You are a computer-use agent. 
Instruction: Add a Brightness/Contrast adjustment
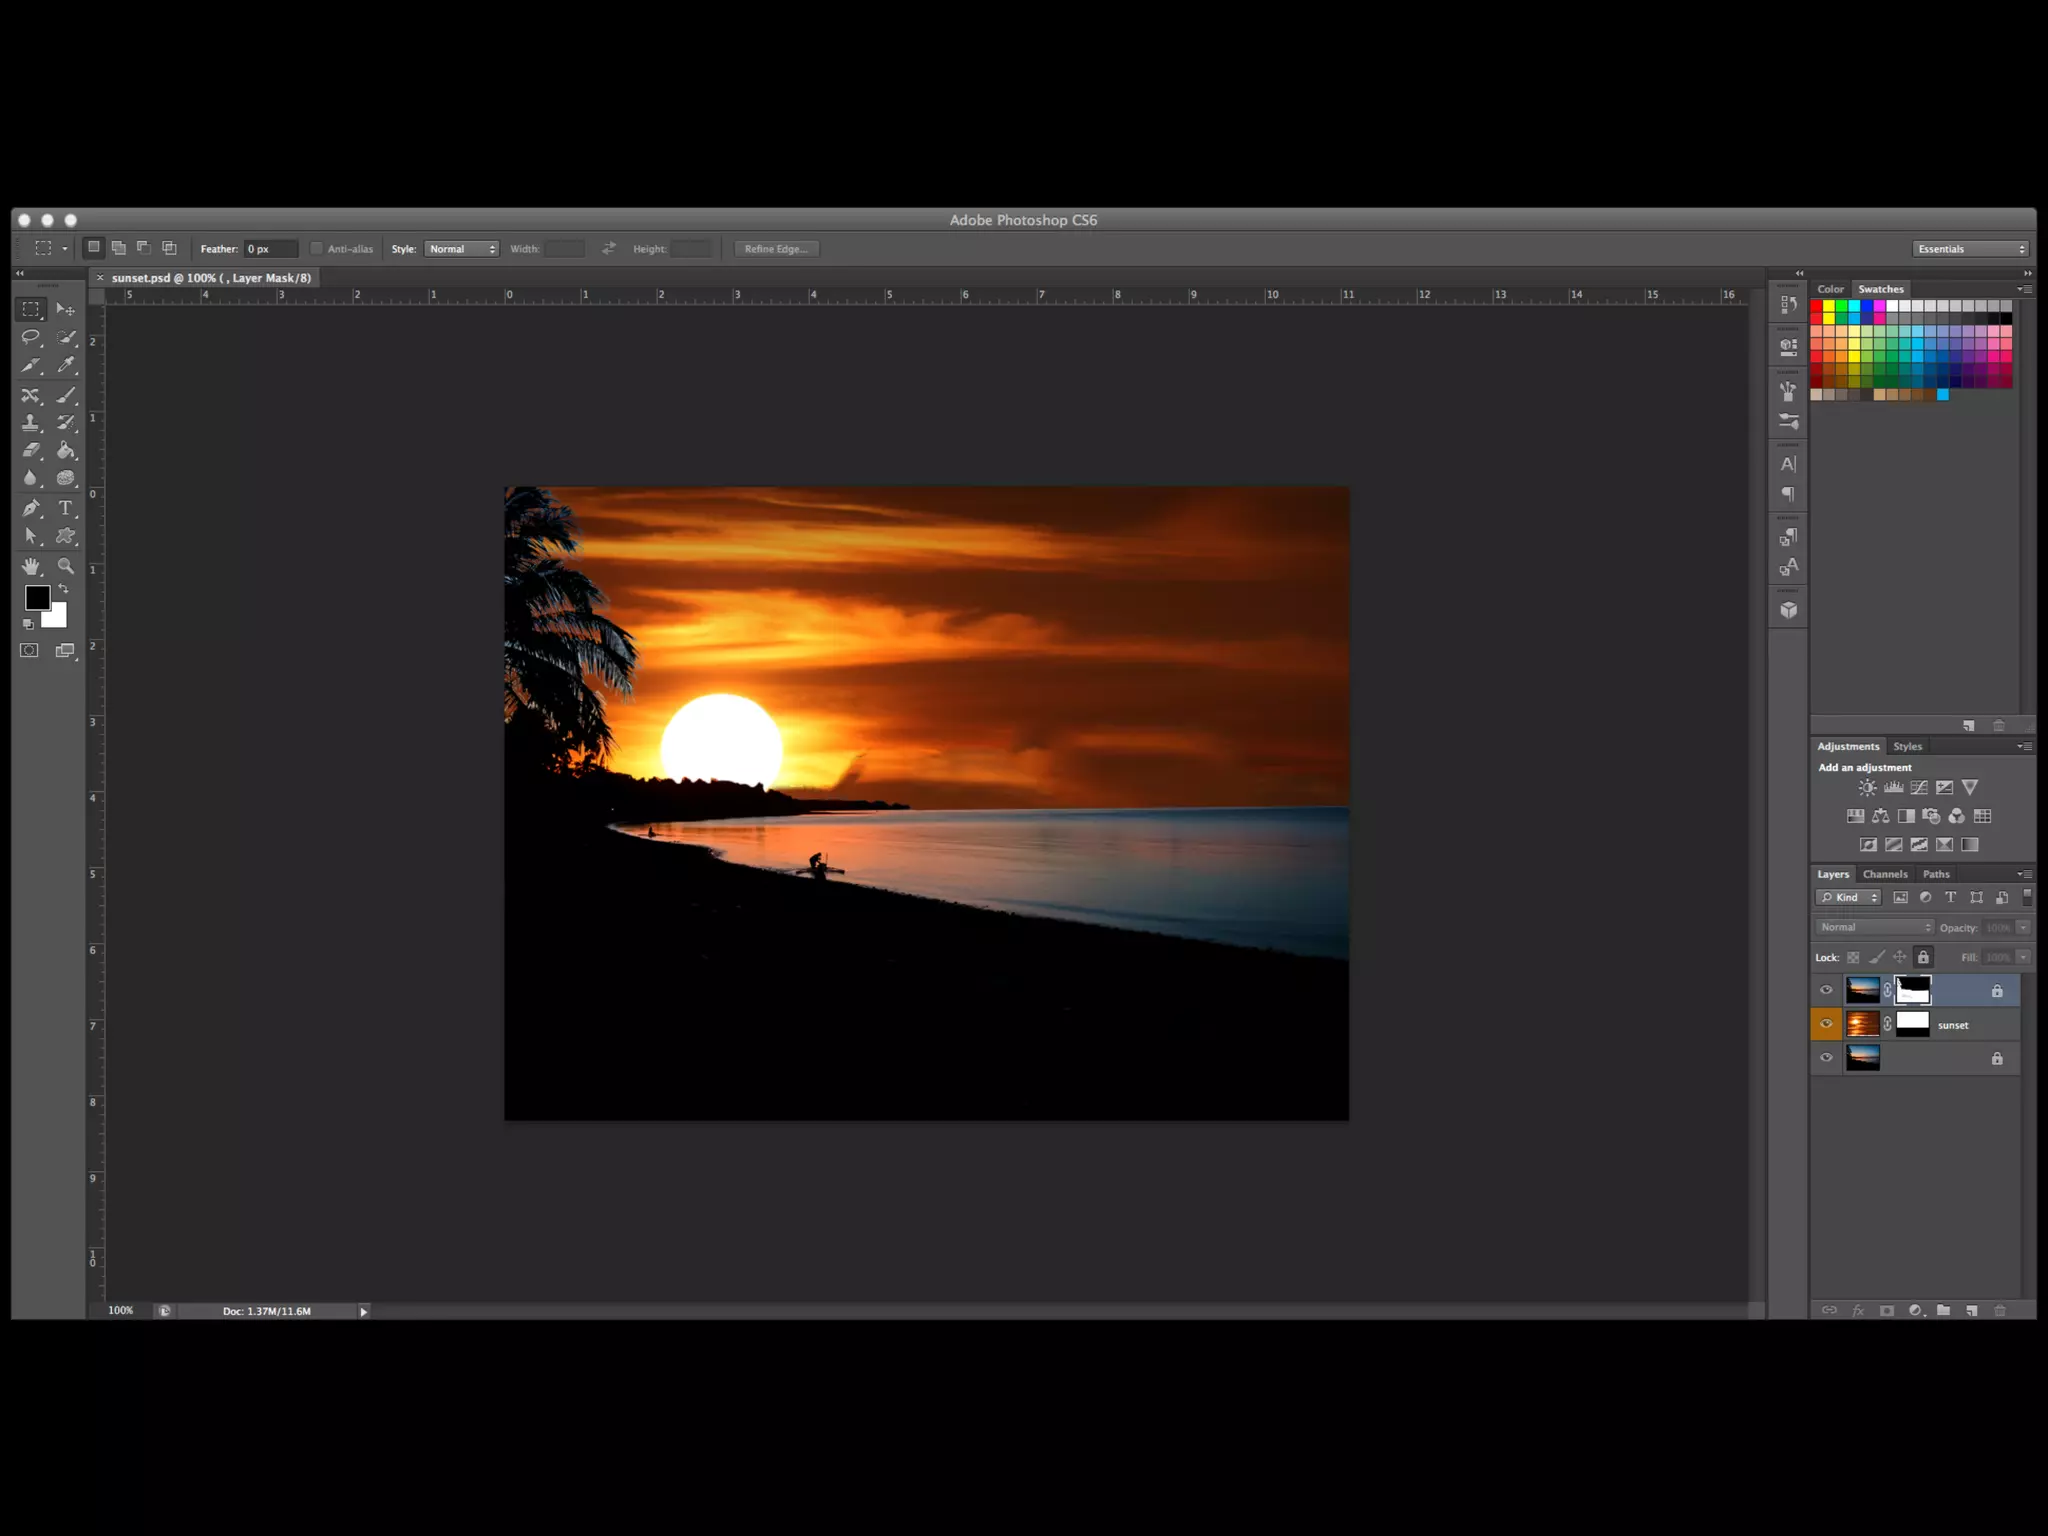pyautogui.click(x=1867, y=788)
